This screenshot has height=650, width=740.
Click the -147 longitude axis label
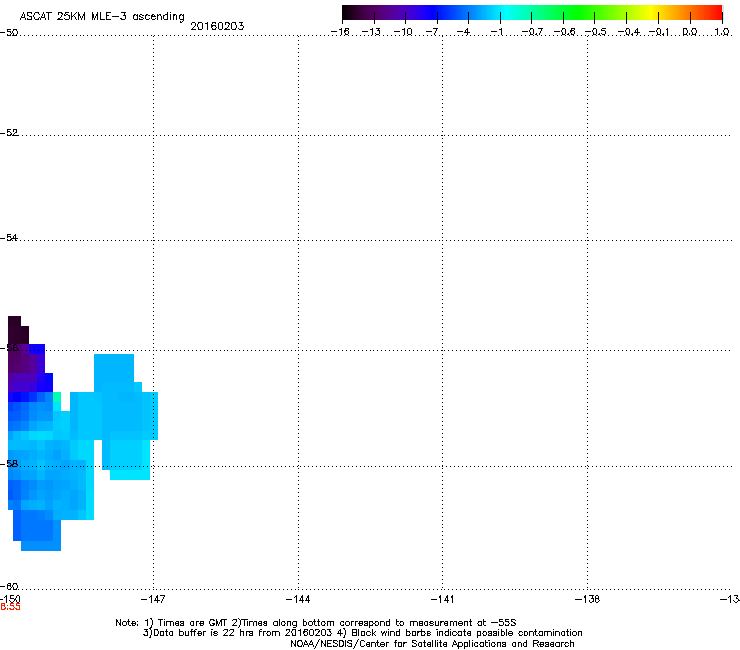click(153, 599)
